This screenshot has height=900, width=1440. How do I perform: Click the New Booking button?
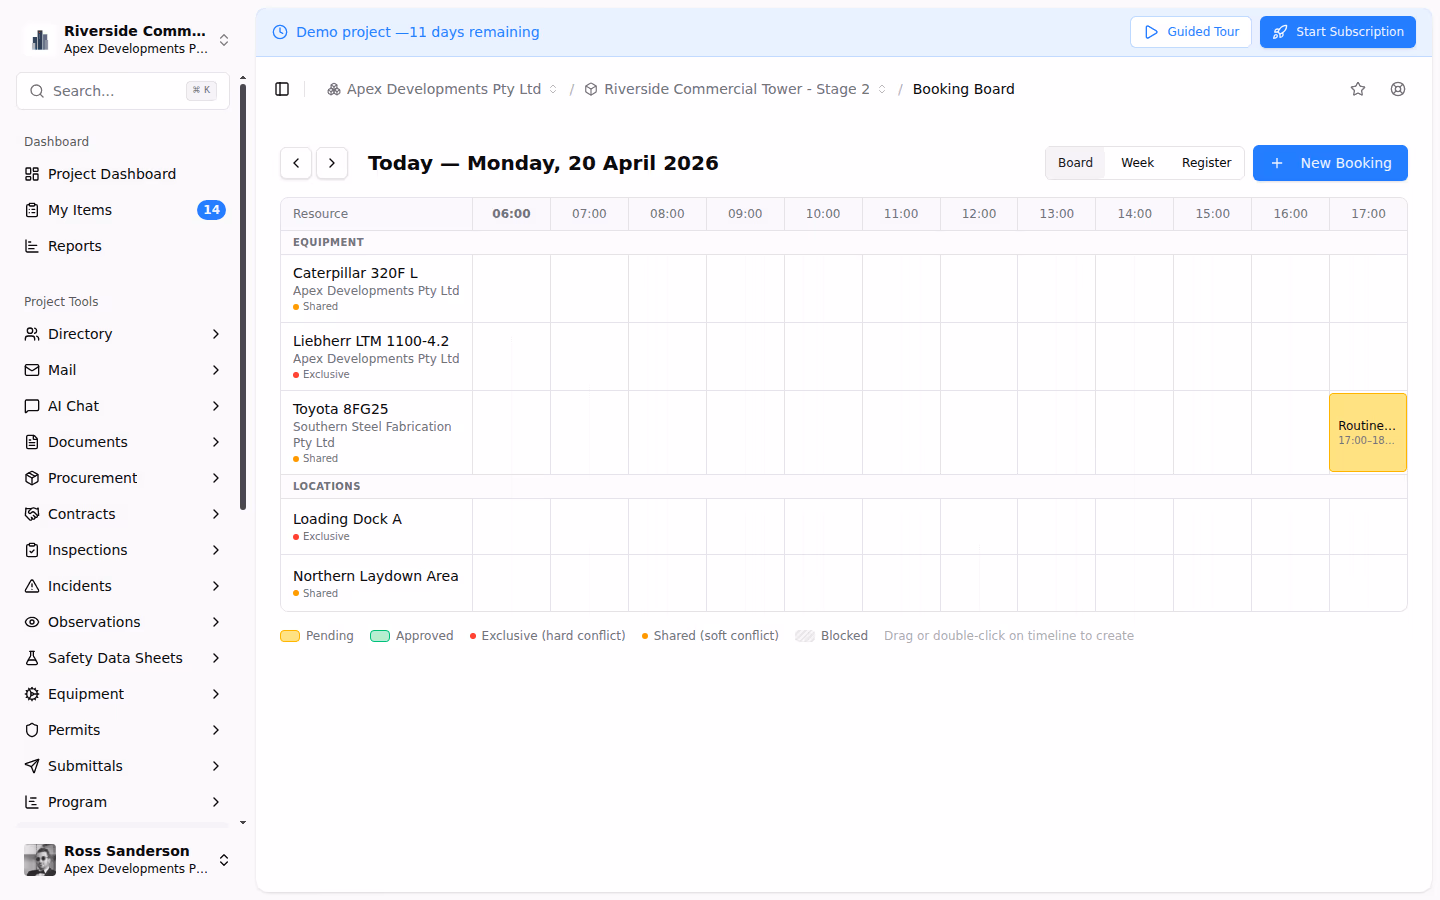1330,162
